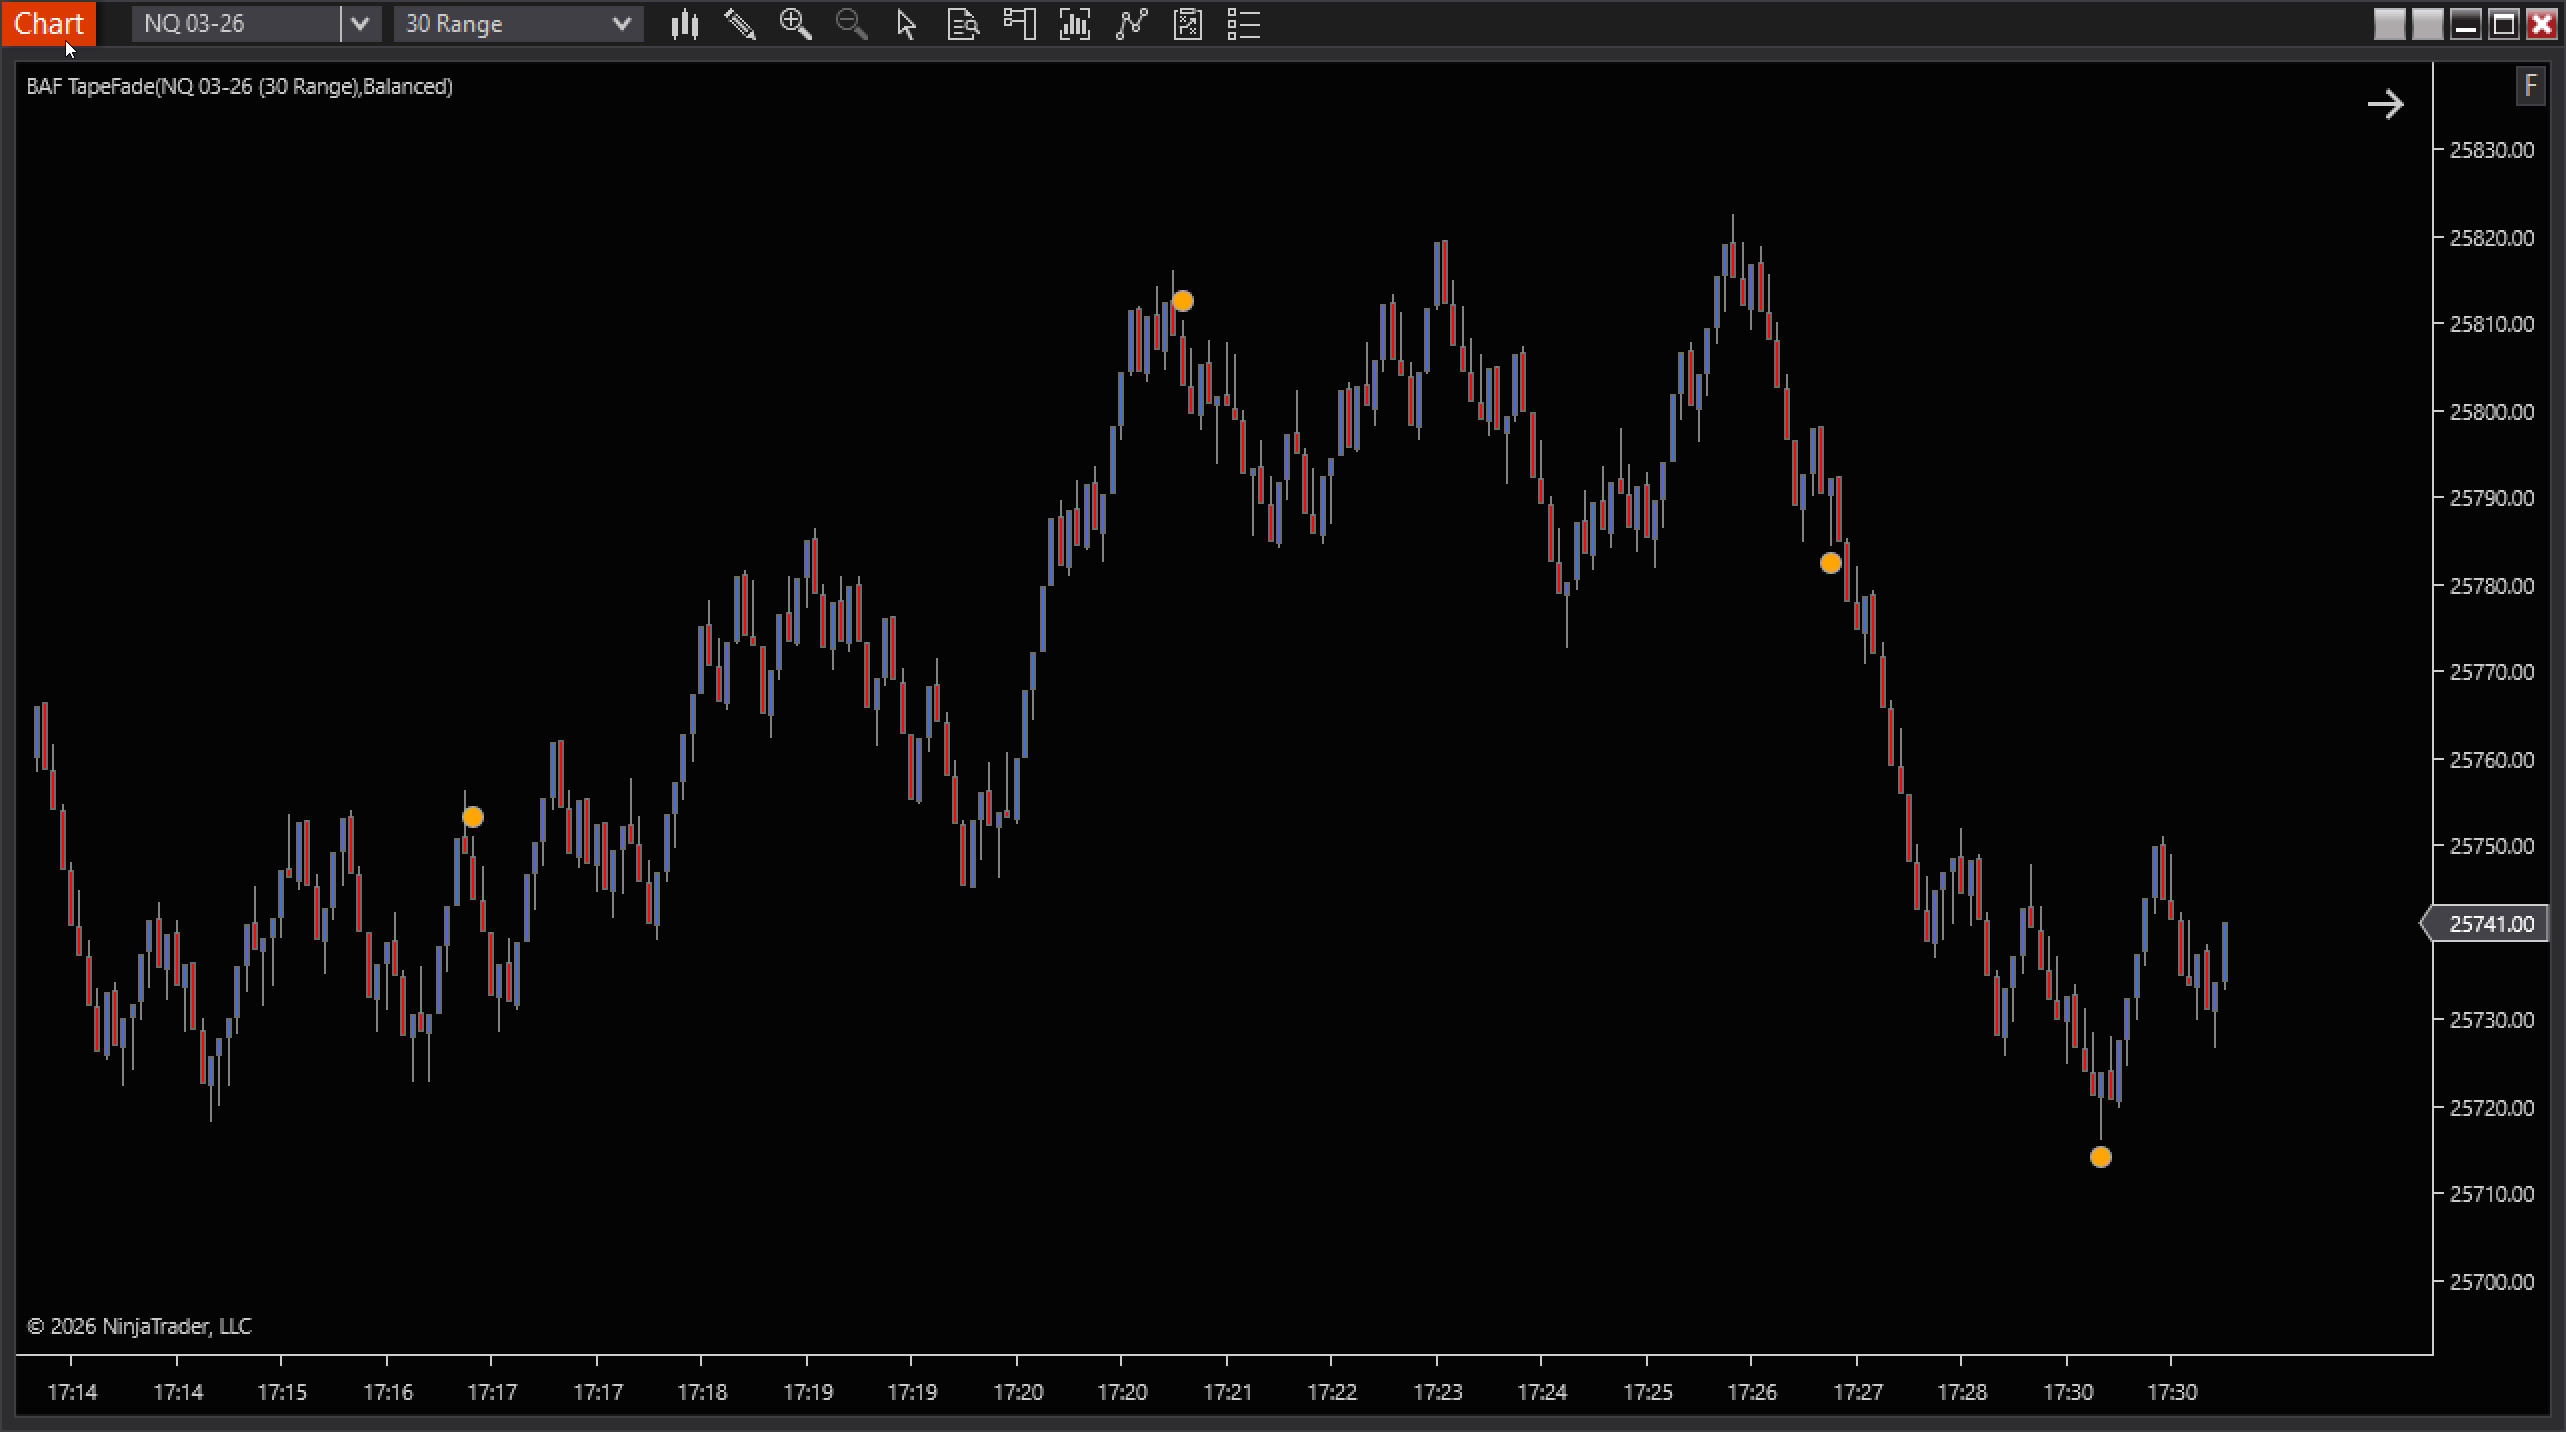Viewport: 2566px width, 1432px height.
Task: Maximize the chart window
Action: (x=2504, y=24)
